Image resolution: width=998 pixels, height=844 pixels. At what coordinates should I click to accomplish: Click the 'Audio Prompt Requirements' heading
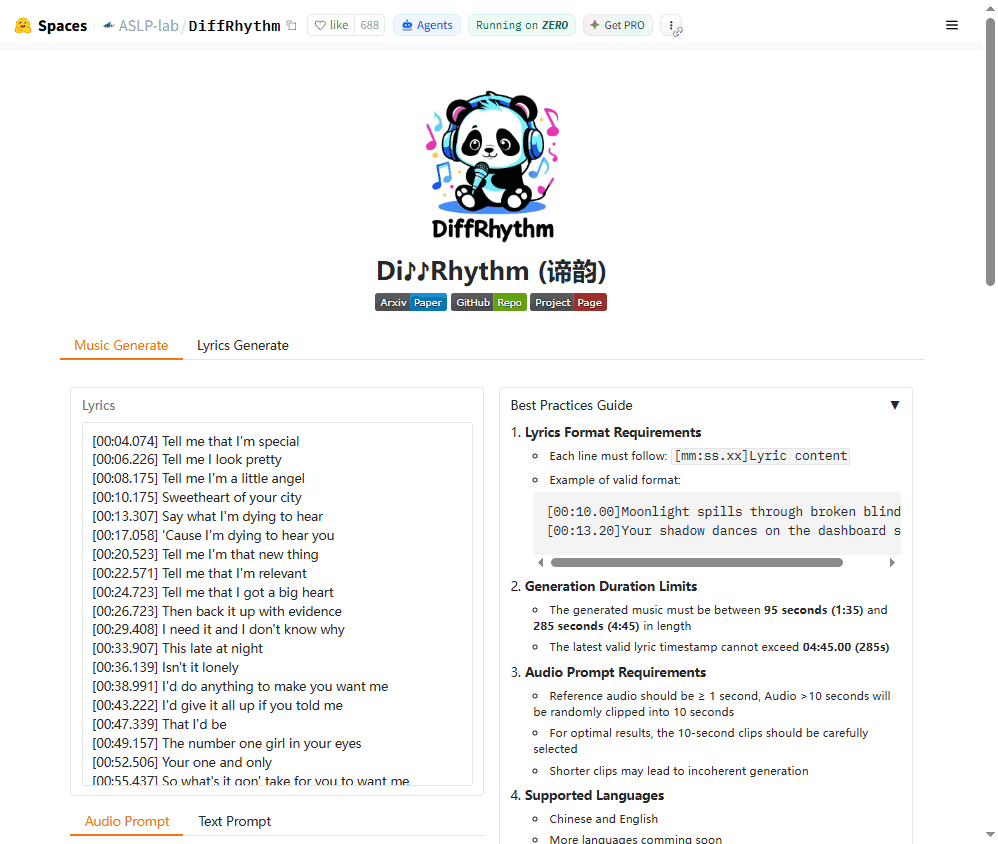click(x=615, y=672)
